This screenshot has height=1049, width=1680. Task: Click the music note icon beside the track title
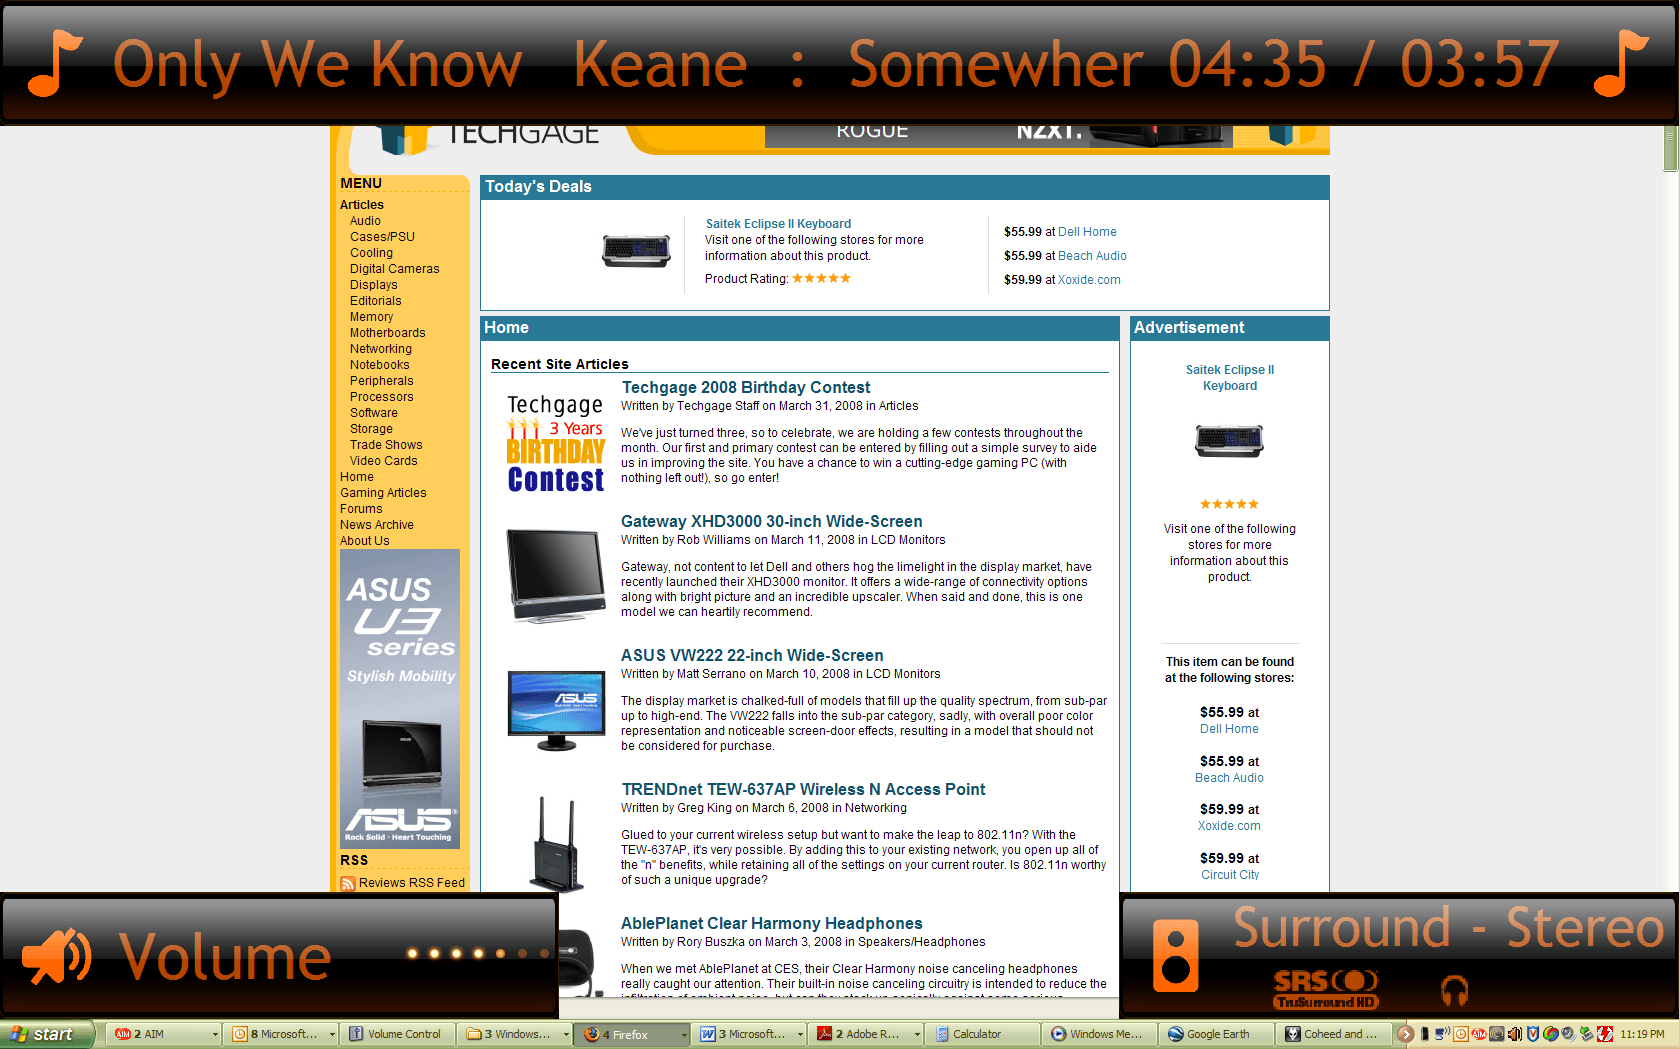(x=55, y=63)
